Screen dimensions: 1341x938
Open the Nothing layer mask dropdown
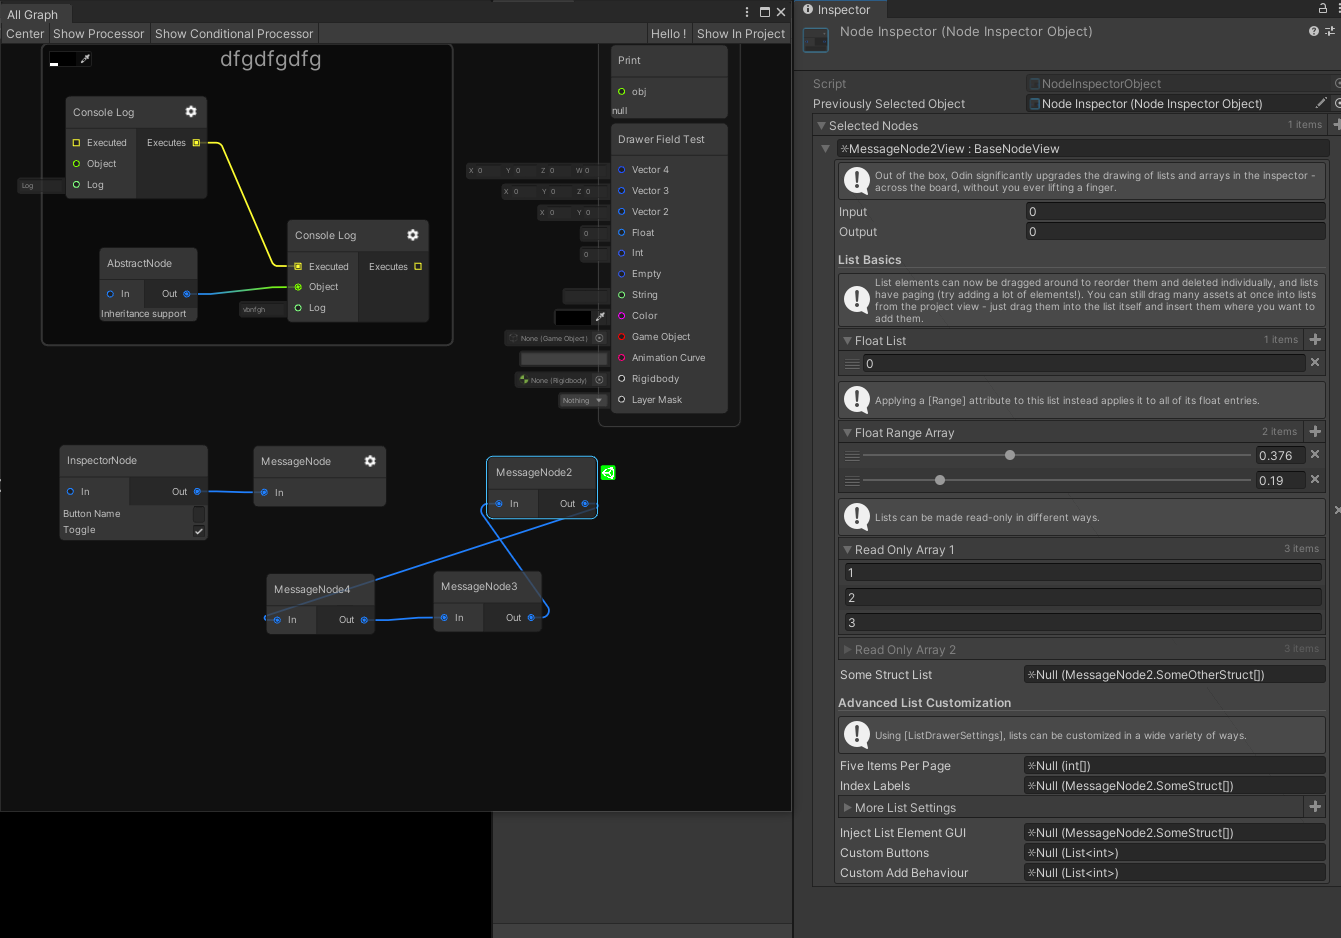[x=583, y=400]
